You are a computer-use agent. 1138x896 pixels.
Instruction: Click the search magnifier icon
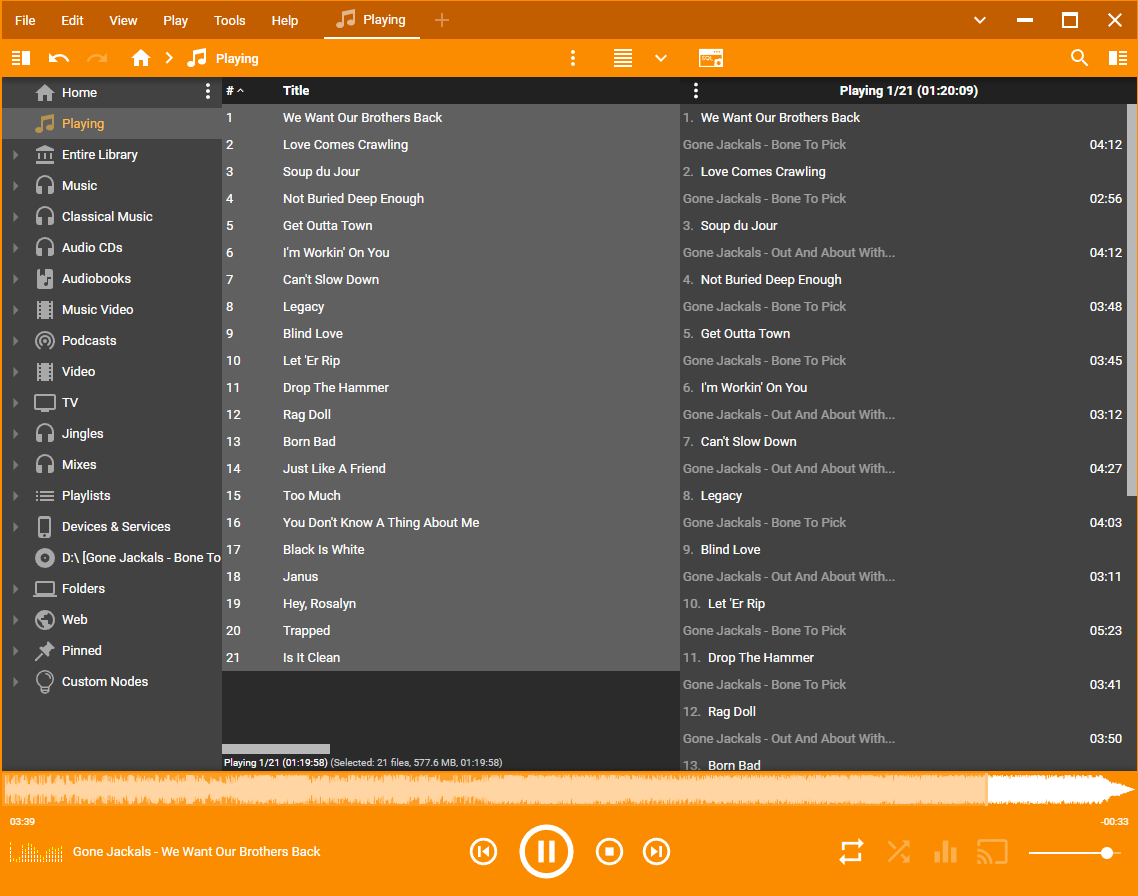[1079, 58]
